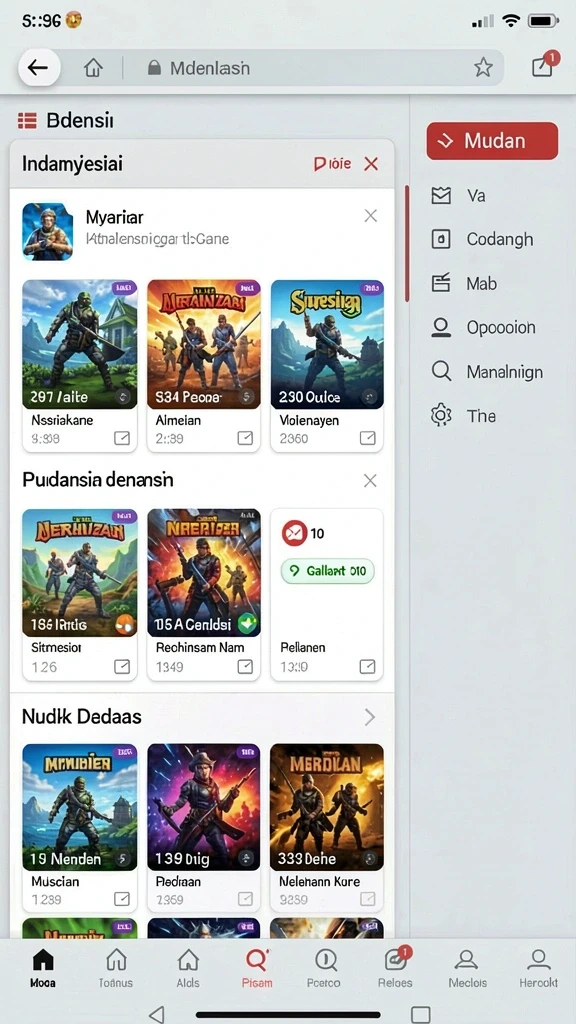Switch to the Poetco tab
This screenshot has width=576, height=1024.
[325, 968]
